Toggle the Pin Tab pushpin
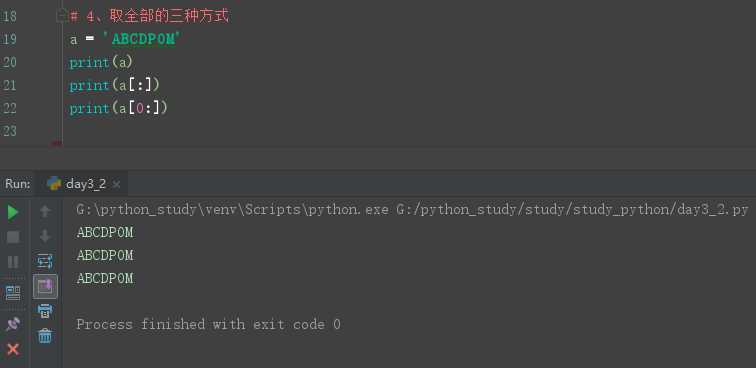This screenshot has height=368, width=756. (13, 324)
